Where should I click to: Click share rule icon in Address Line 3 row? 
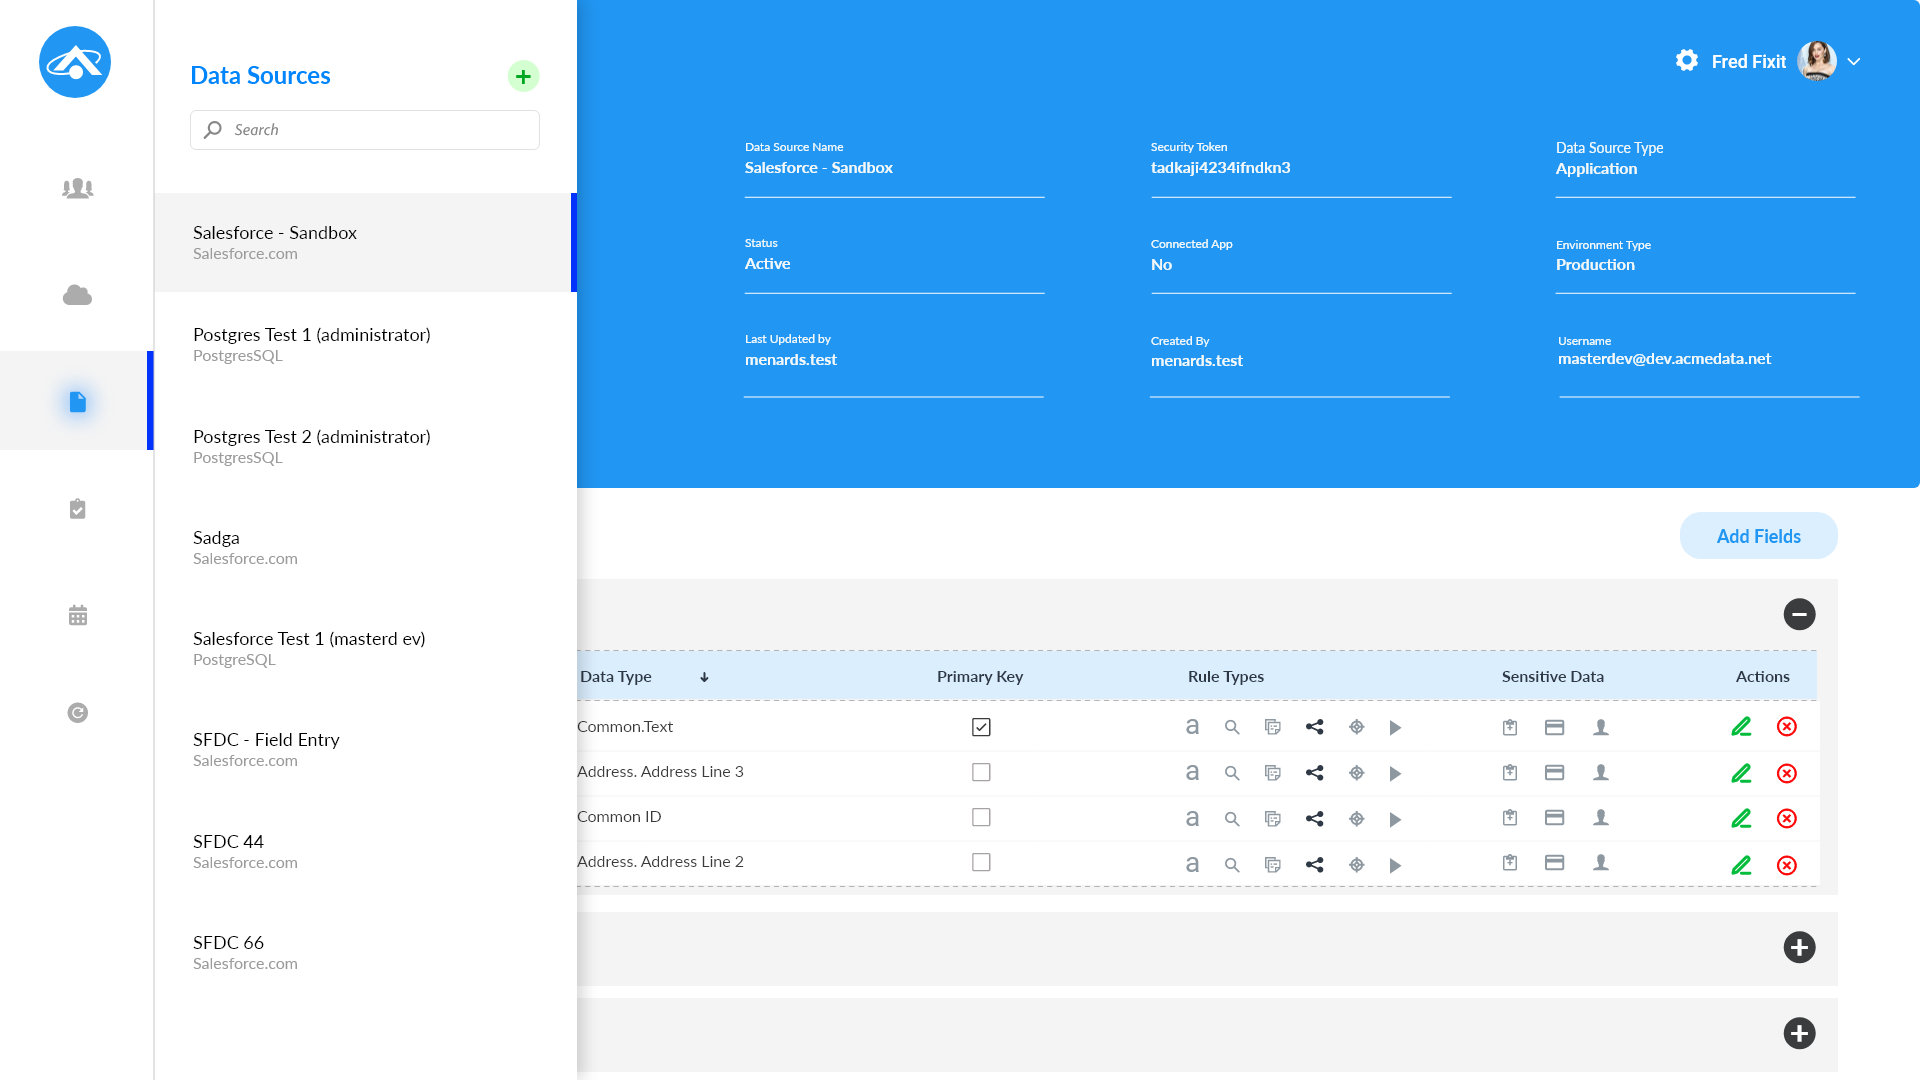(1315, 773)
